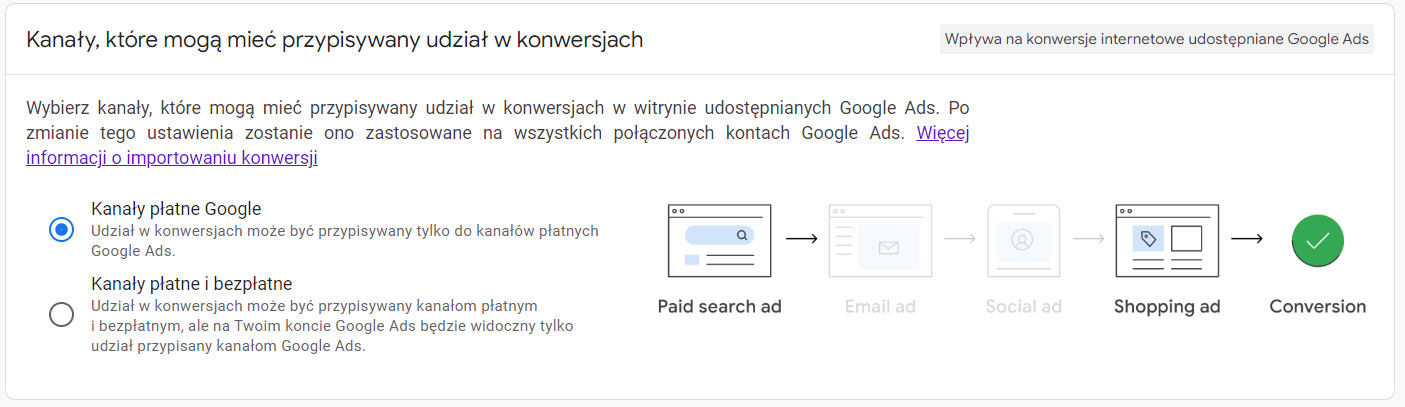Click description 'tylko do kanałów płatnych Google Ads'
The width and height of the screenshot is (1405, 407).
tap(345, 241)
